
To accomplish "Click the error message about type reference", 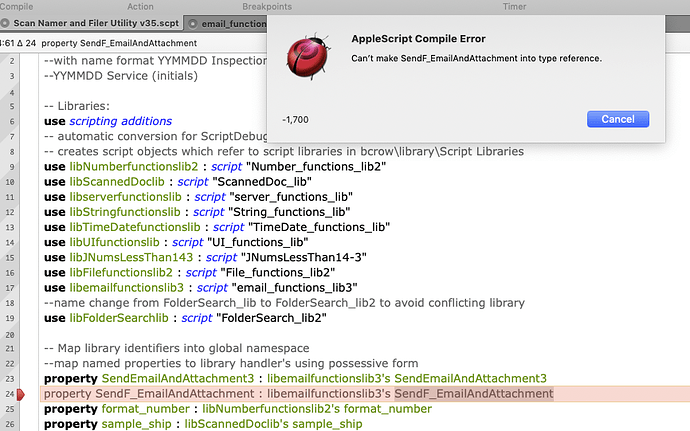I will 476,59.
